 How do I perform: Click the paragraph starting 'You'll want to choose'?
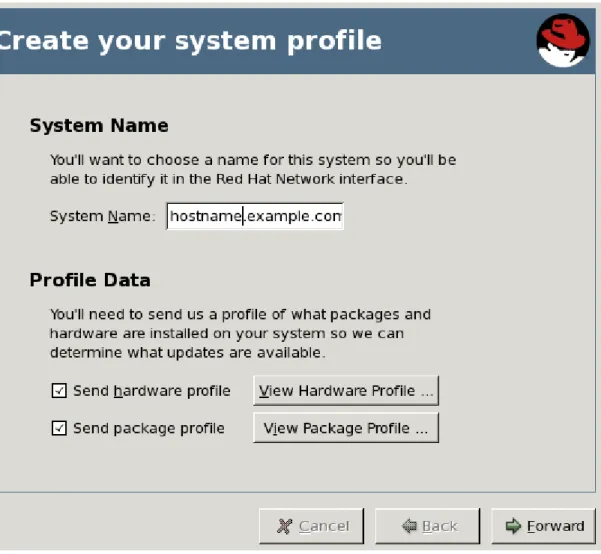[x=253, y=169]
